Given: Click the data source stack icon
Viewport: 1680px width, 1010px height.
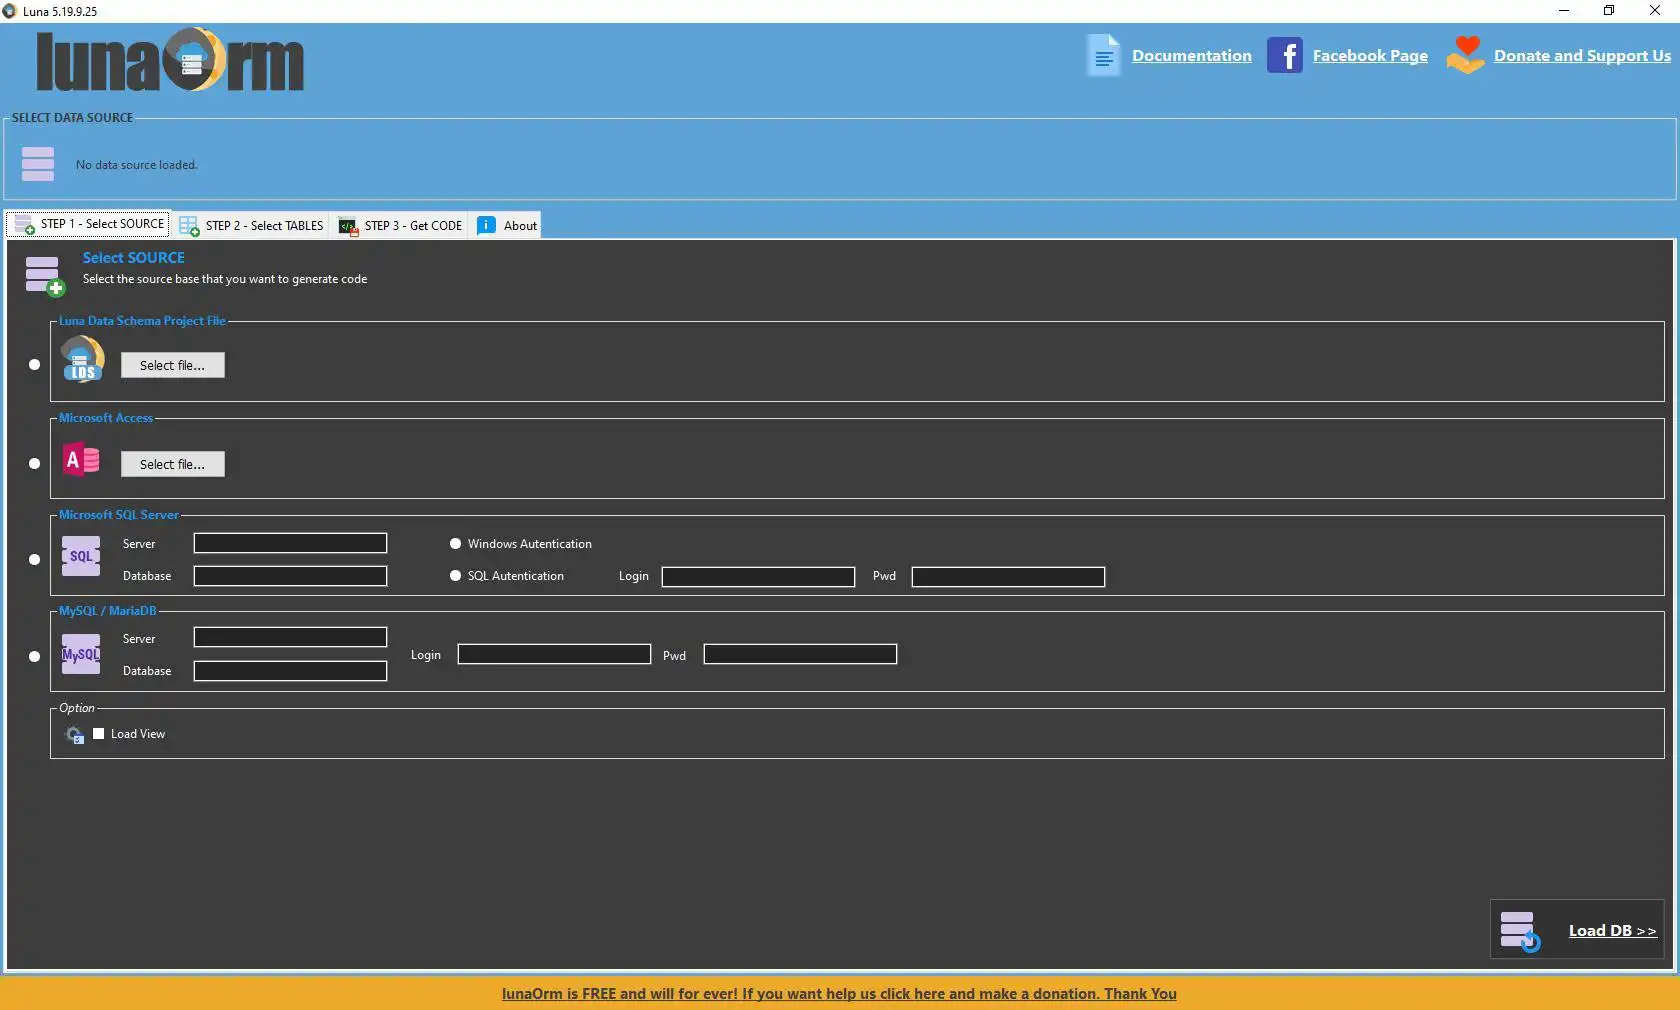Looking at the screenshot, I should (38, 164).
